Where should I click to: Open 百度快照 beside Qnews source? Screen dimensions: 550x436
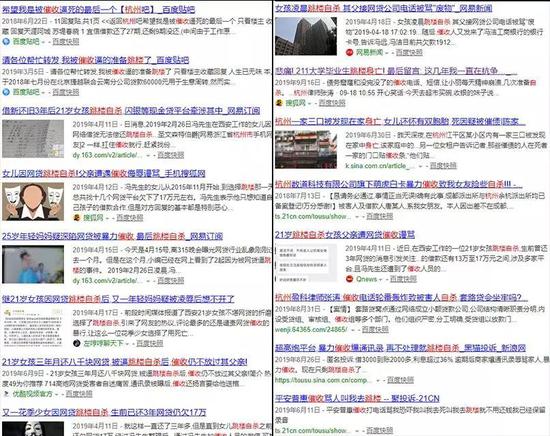point(403,279)
